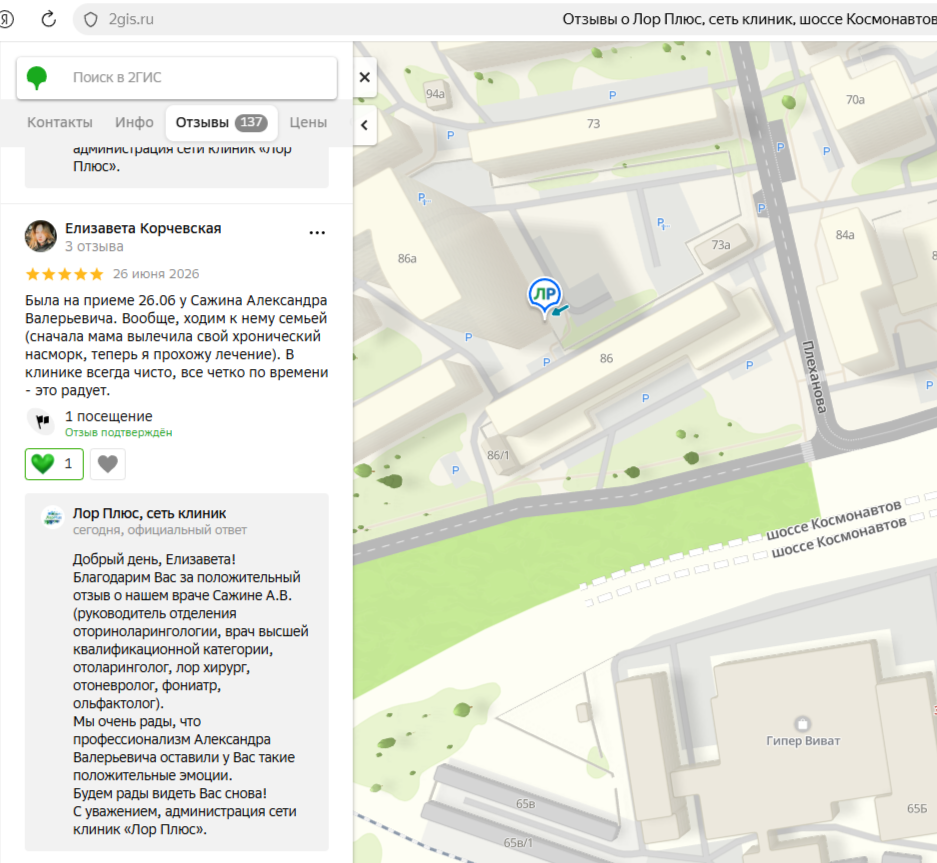Click the 2gis.ru address bar
Screen dimensions: 937x863
click(x=131, y=20)
